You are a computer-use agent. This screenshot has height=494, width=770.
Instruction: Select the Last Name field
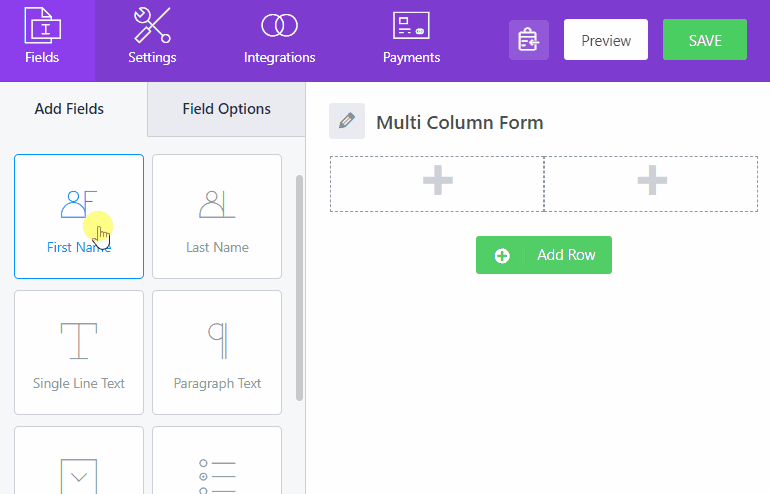click(x=217, y=217)
